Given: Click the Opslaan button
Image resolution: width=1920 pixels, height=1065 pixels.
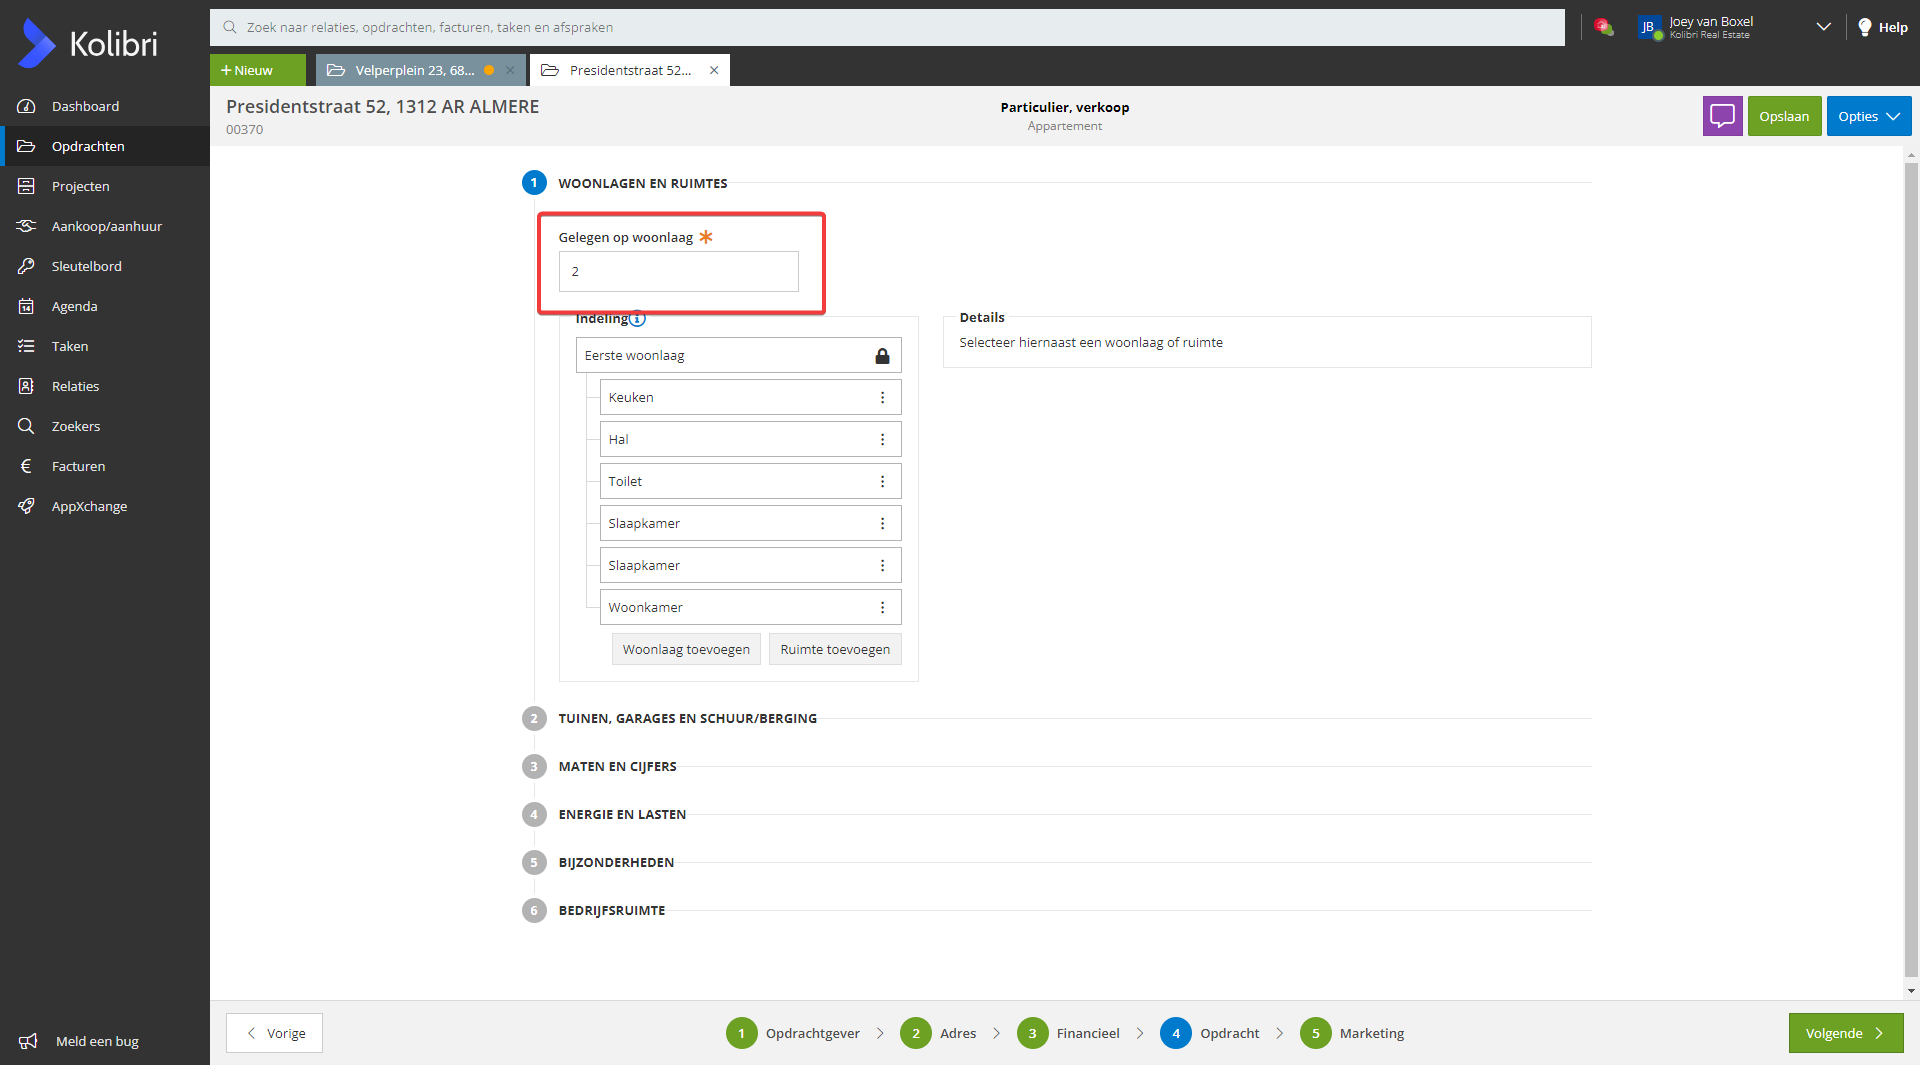Looking at the screenshot, I should tap(1784, 116).
